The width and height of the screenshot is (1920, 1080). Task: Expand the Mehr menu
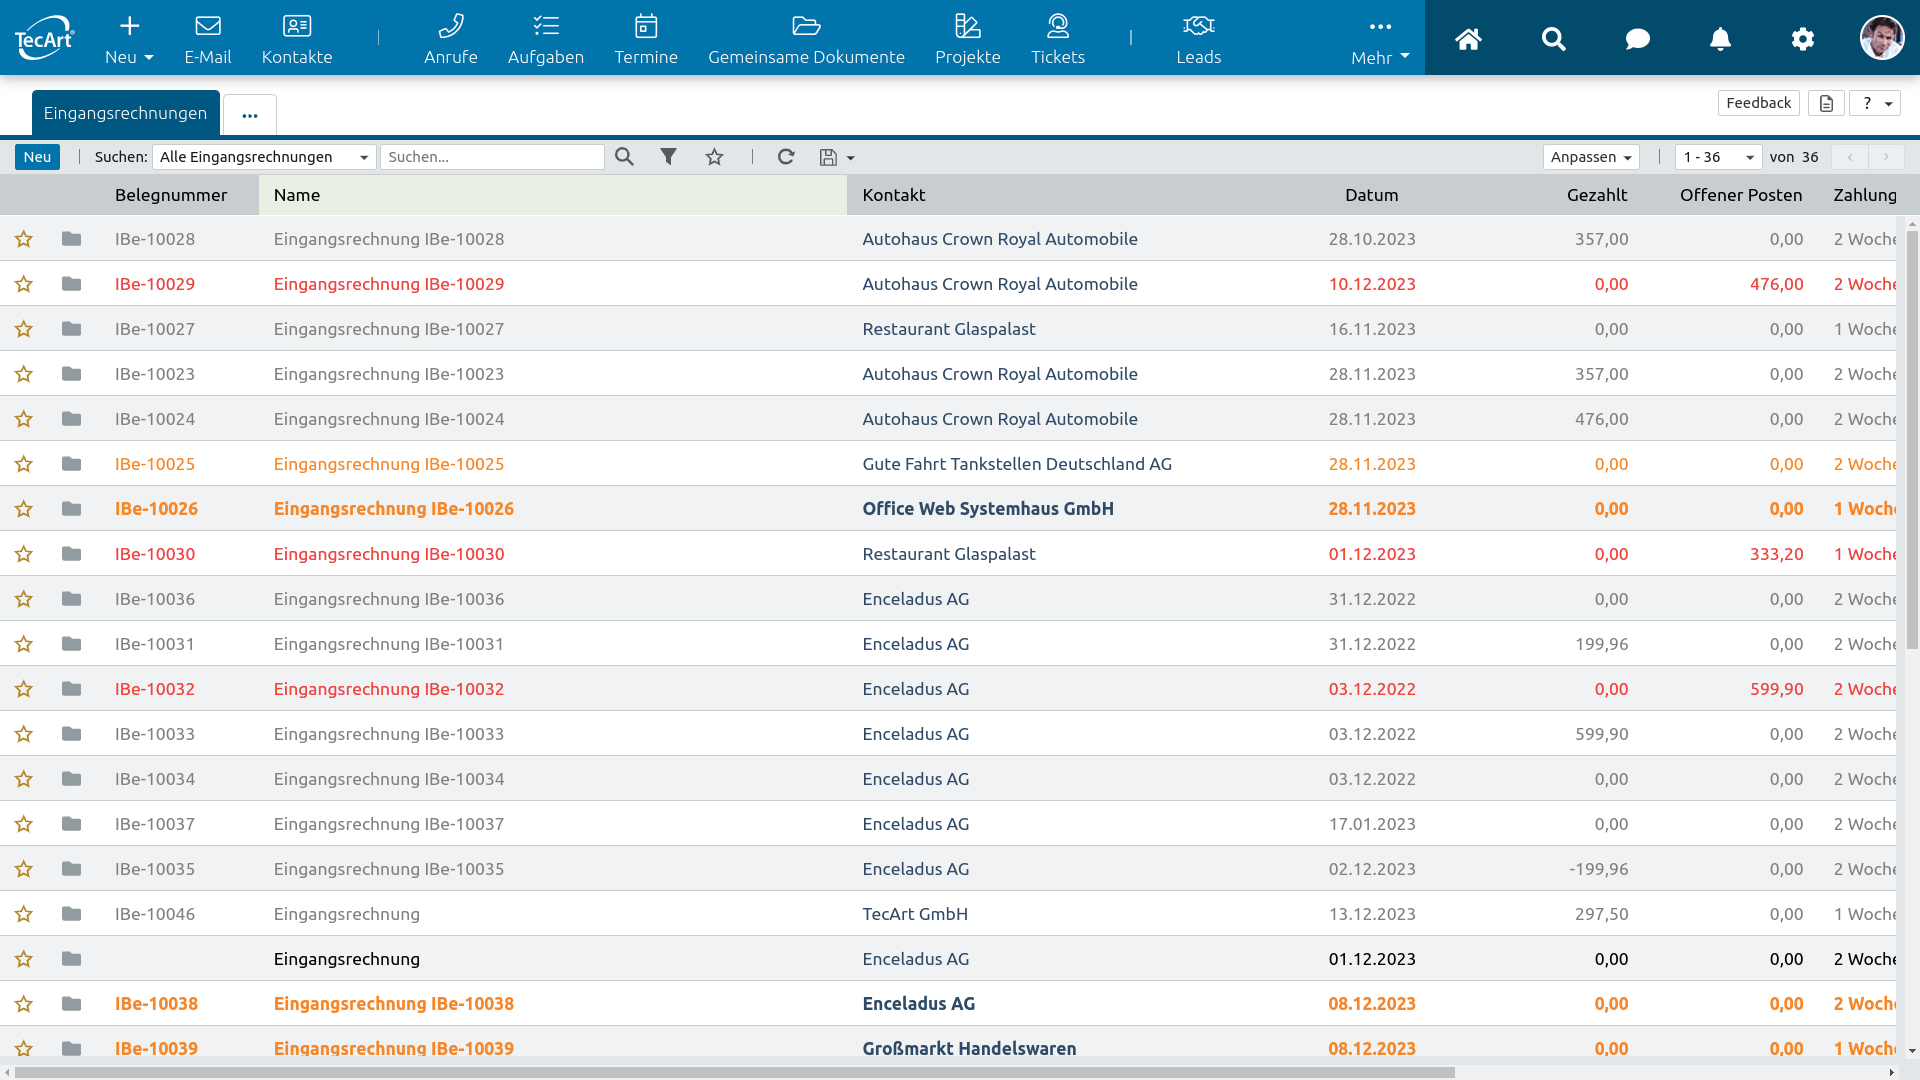[x=1379, y=40]
